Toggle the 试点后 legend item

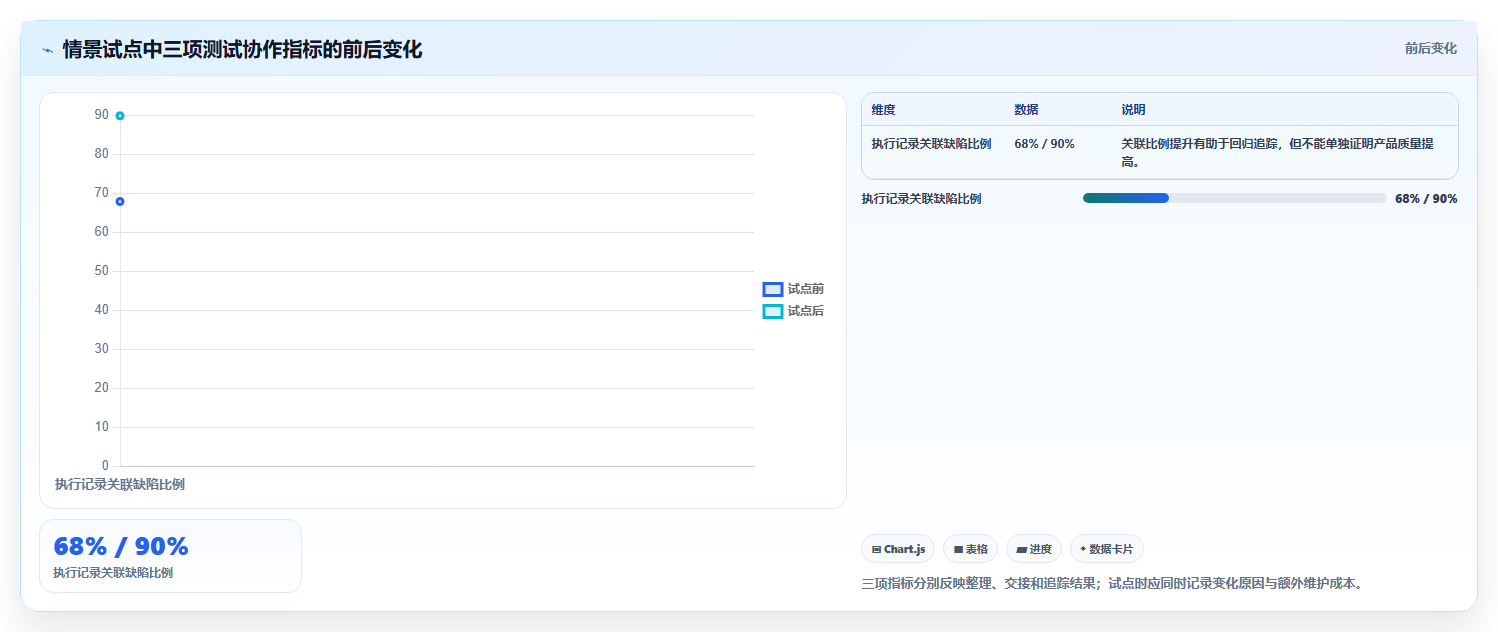793,311
